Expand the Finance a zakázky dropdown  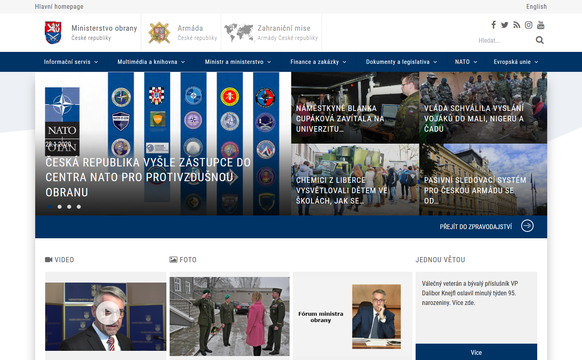point(318,62)
